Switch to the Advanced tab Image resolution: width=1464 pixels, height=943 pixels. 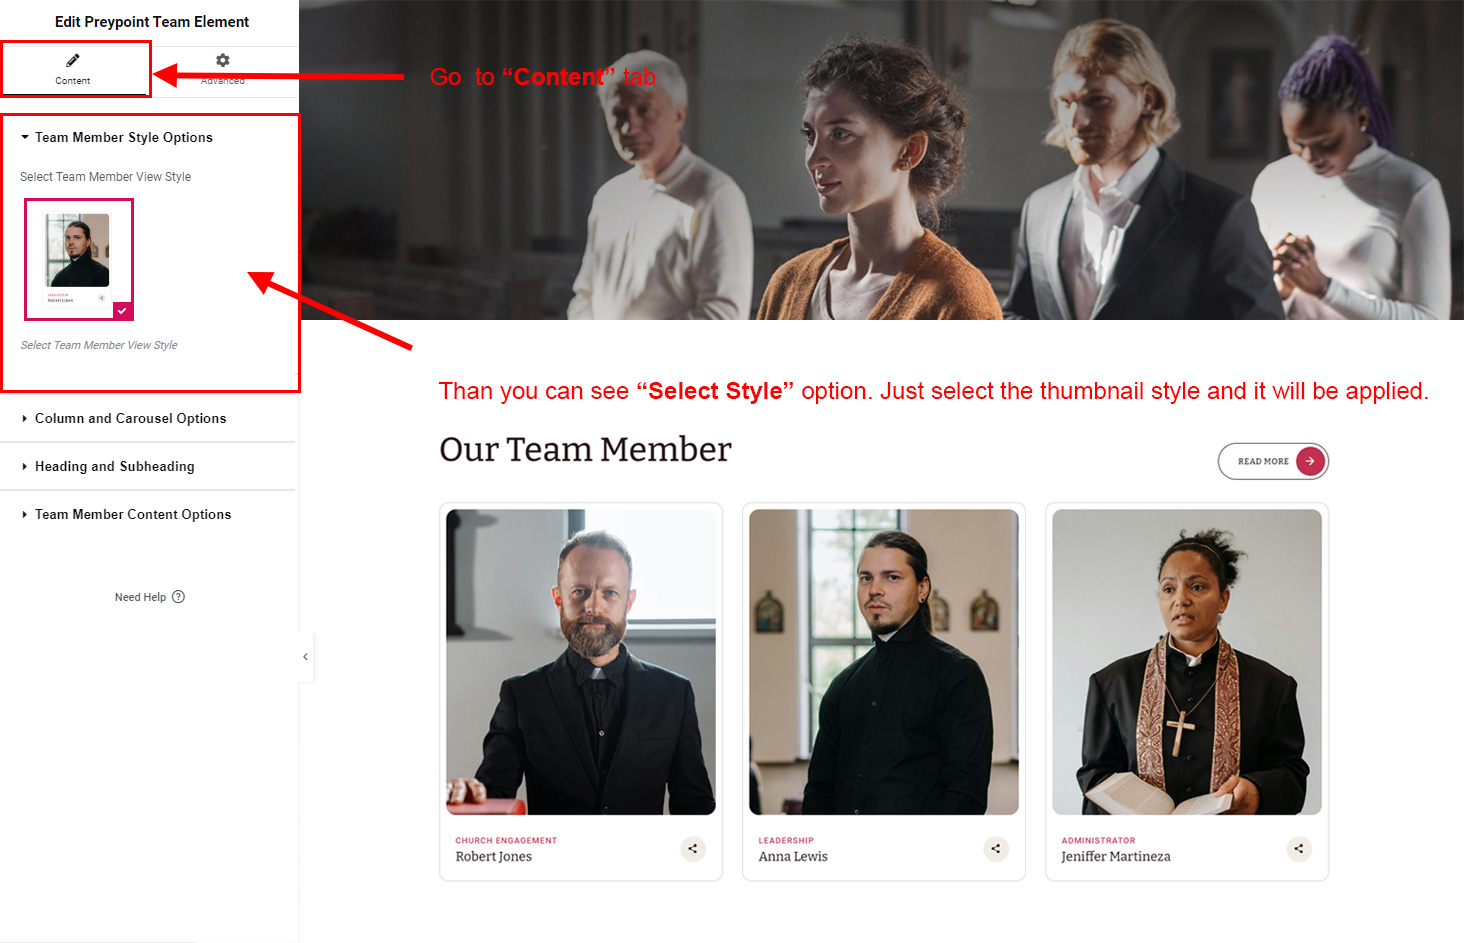pyautogui.click(x=223, y=69)
